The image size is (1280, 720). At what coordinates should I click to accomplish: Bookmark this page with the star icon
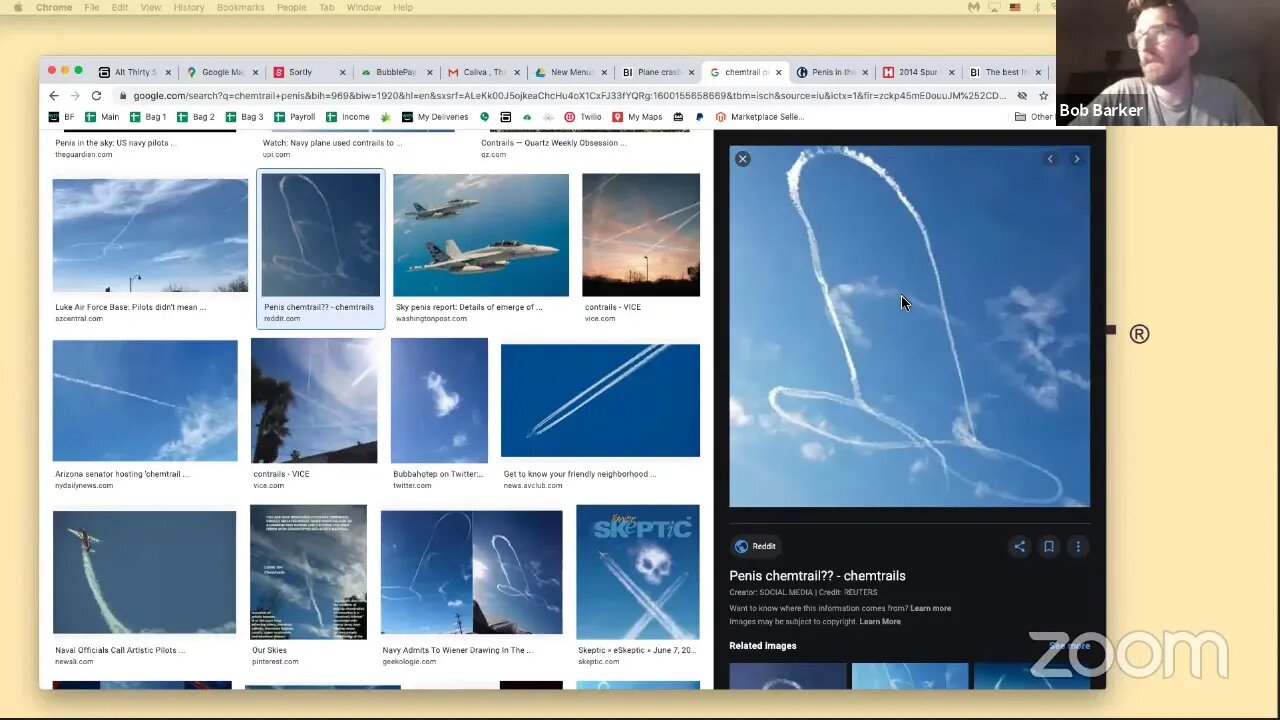pyautogui.click(x=1043, y=96)
